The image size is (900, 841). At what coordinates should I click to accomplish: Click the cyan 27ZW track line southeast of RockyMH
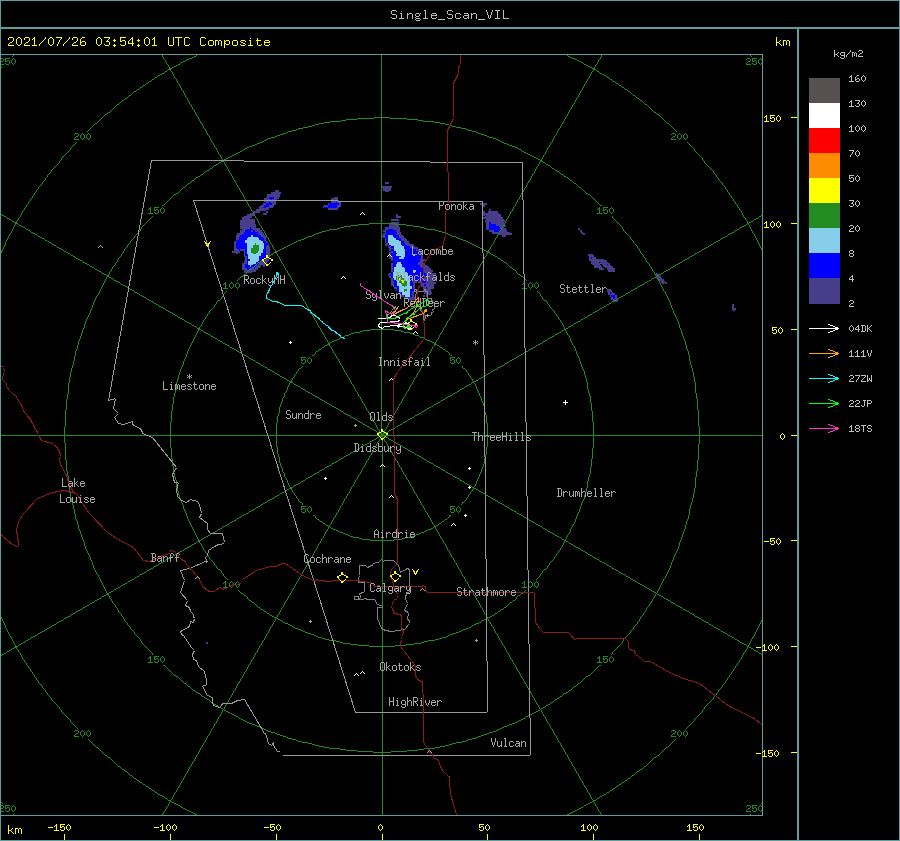[304, 307]
